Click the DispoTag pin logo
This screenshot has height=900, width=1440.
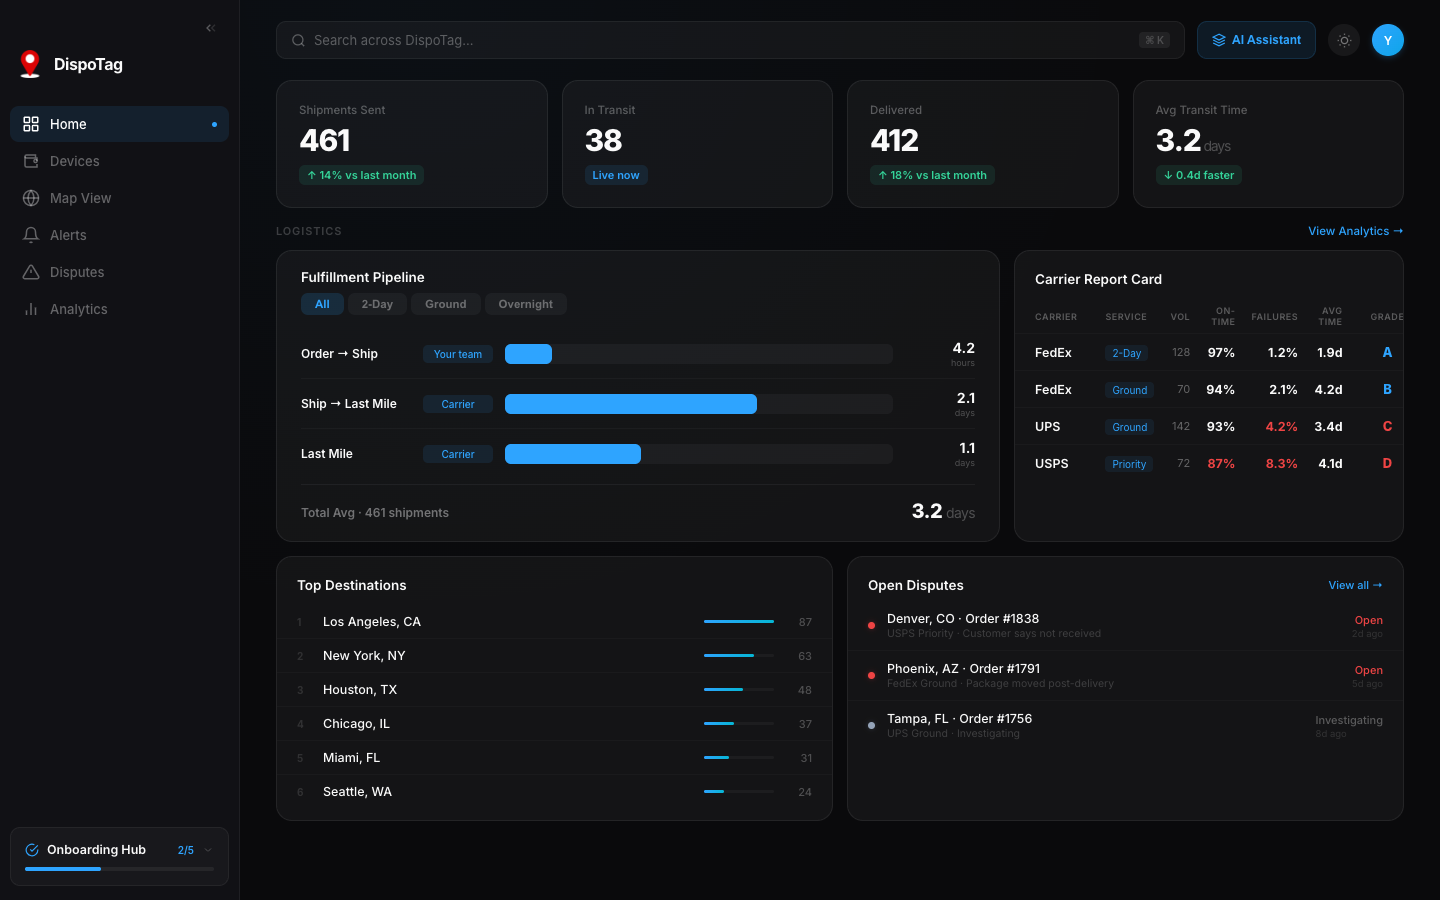[29, 62]
